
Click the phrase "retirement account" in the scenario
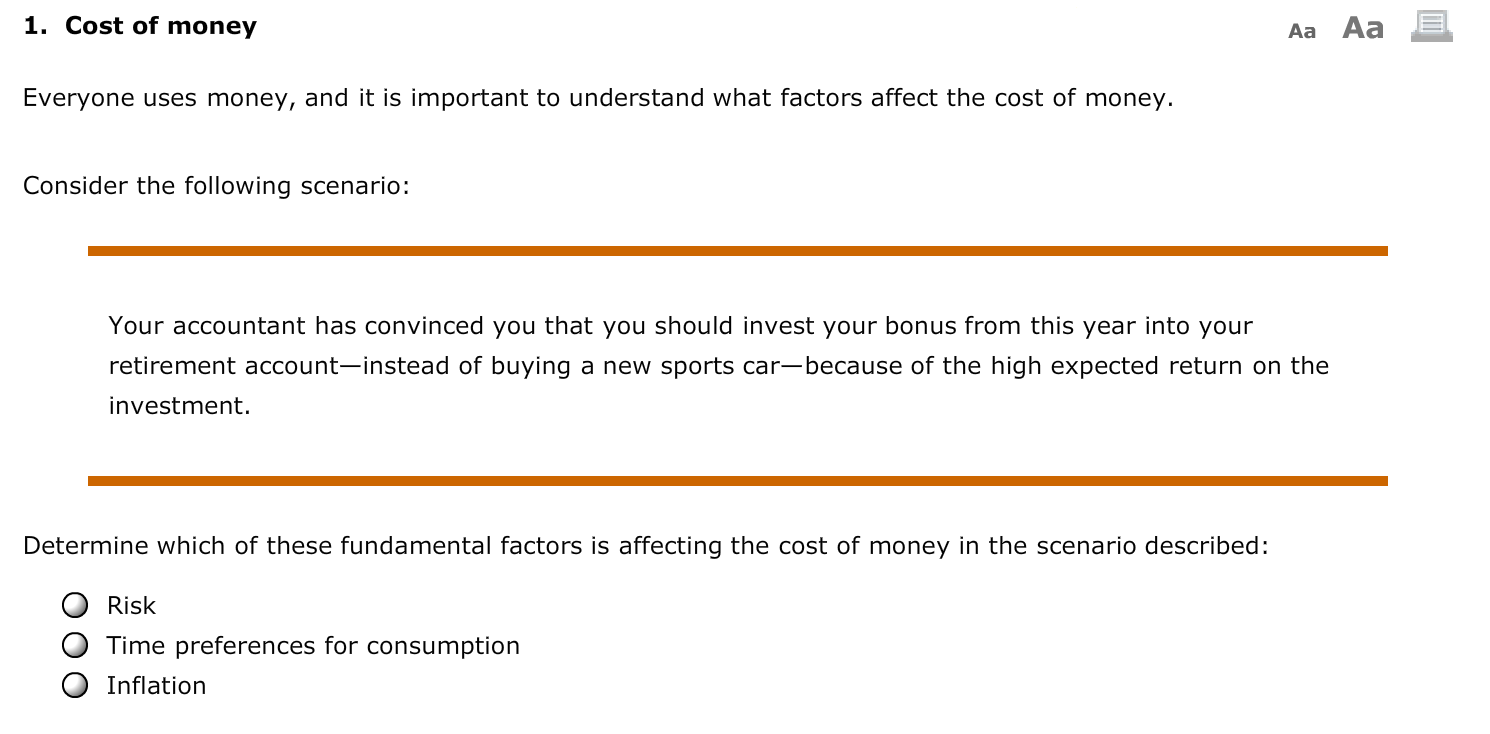[225, 366]
